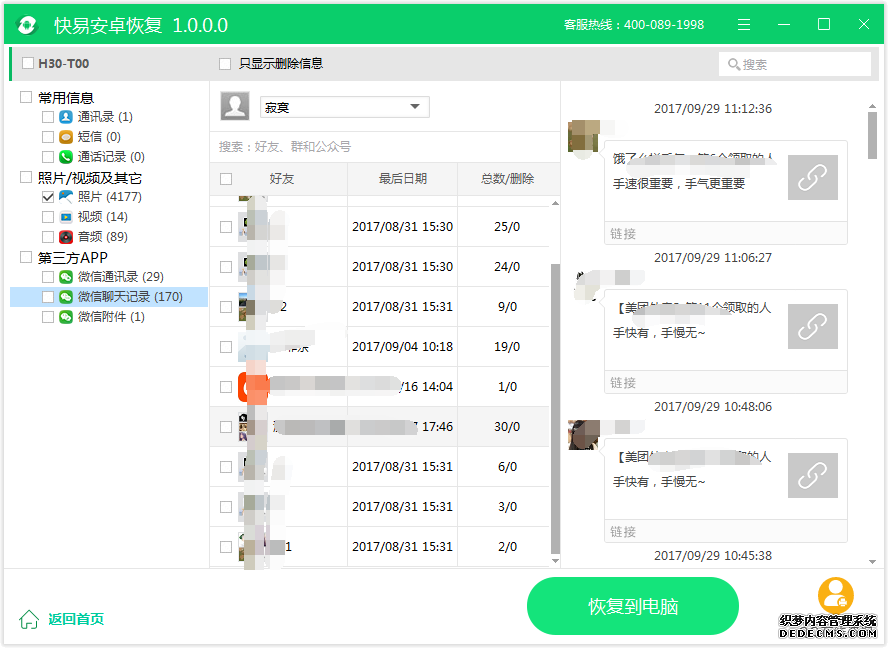Check the 微信聊天记录 (170) checkbox
Viewport: 888px width, 648px height.
click(x=48, y=297)
